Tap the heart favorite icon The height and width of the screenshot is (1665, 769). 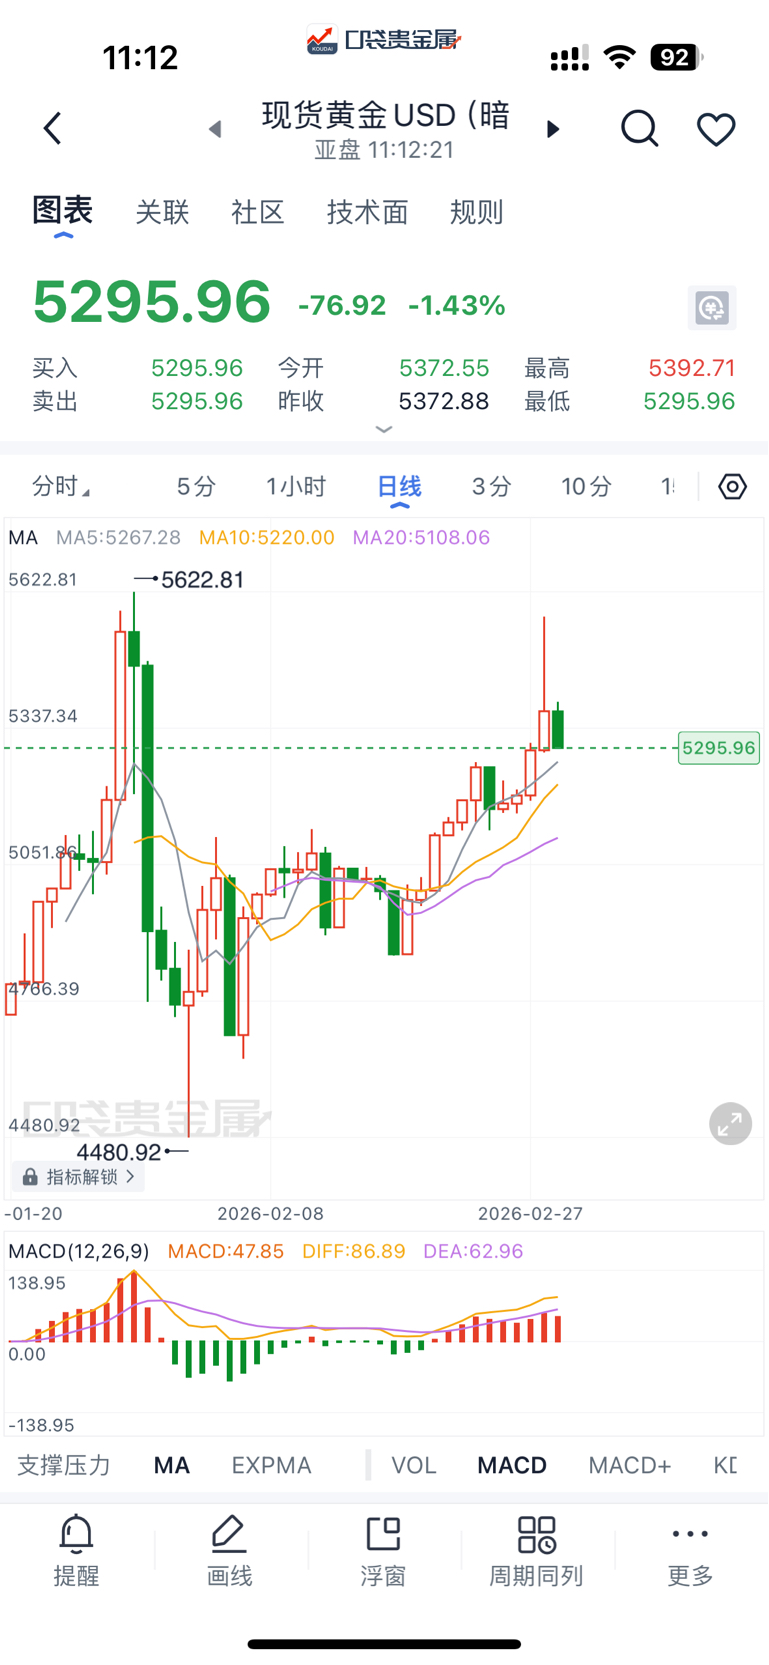716,129
